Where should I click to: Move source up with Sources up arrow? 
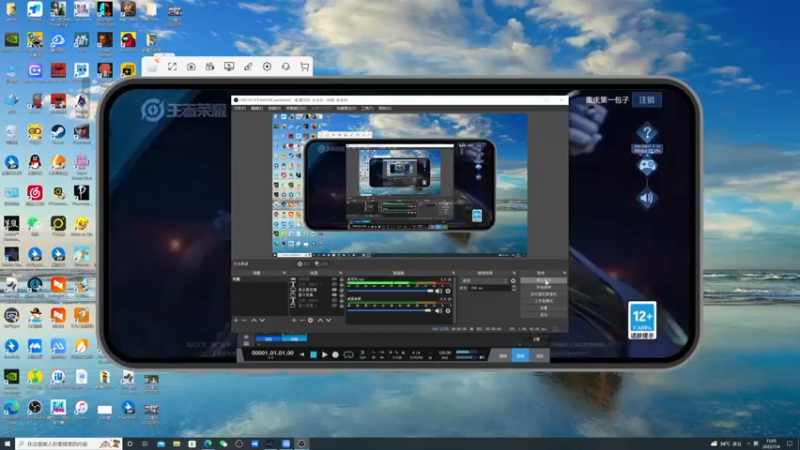tap(320, 320)
